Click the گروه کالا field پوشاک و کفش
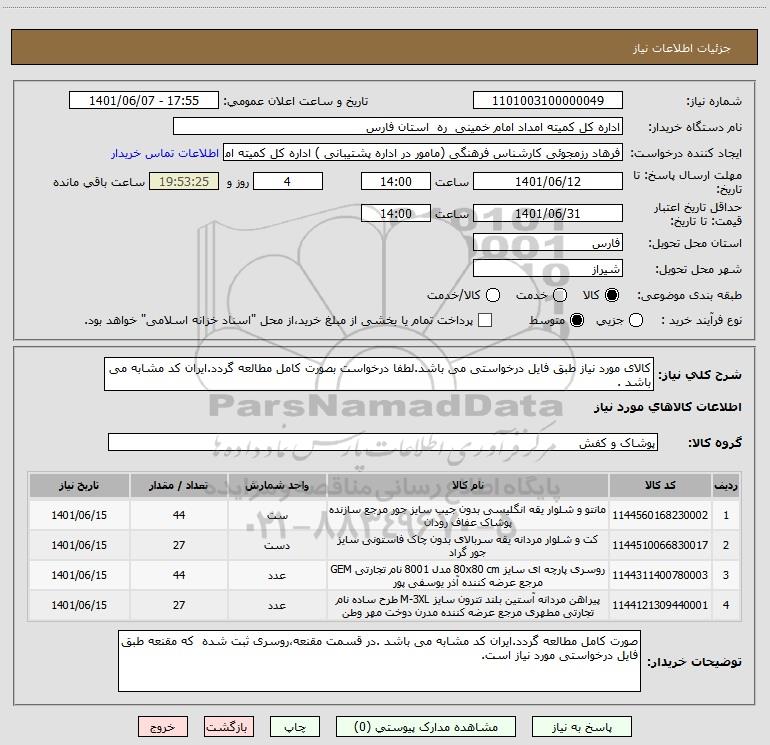770x745 pixels. [383, 442]
